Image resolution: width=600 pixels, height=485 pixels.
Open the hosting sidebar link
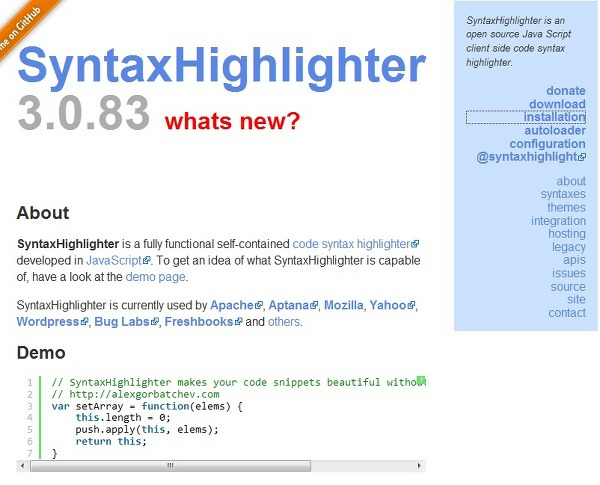[x=567, y=234]
